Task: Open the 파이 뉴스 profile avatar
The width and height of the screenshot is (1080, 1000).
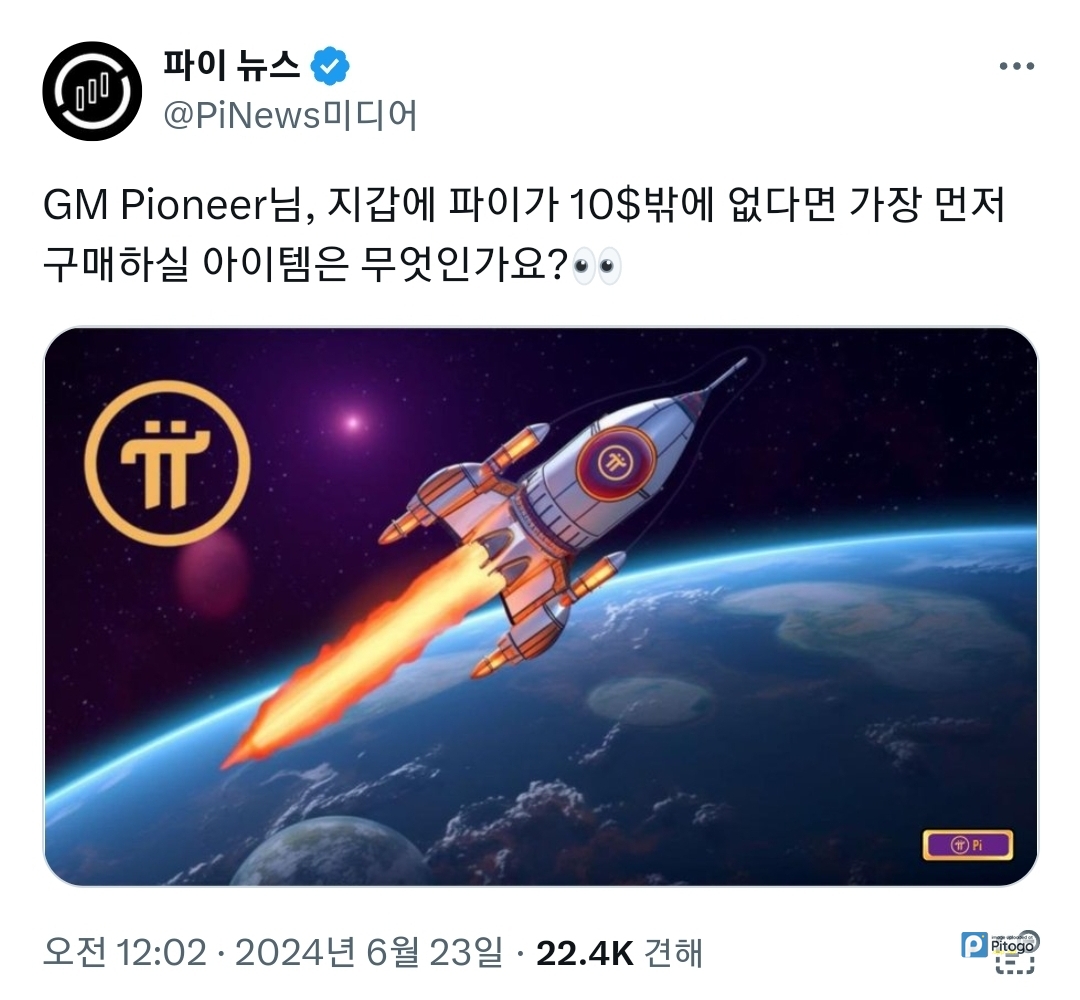Action: tap(92, 91)
